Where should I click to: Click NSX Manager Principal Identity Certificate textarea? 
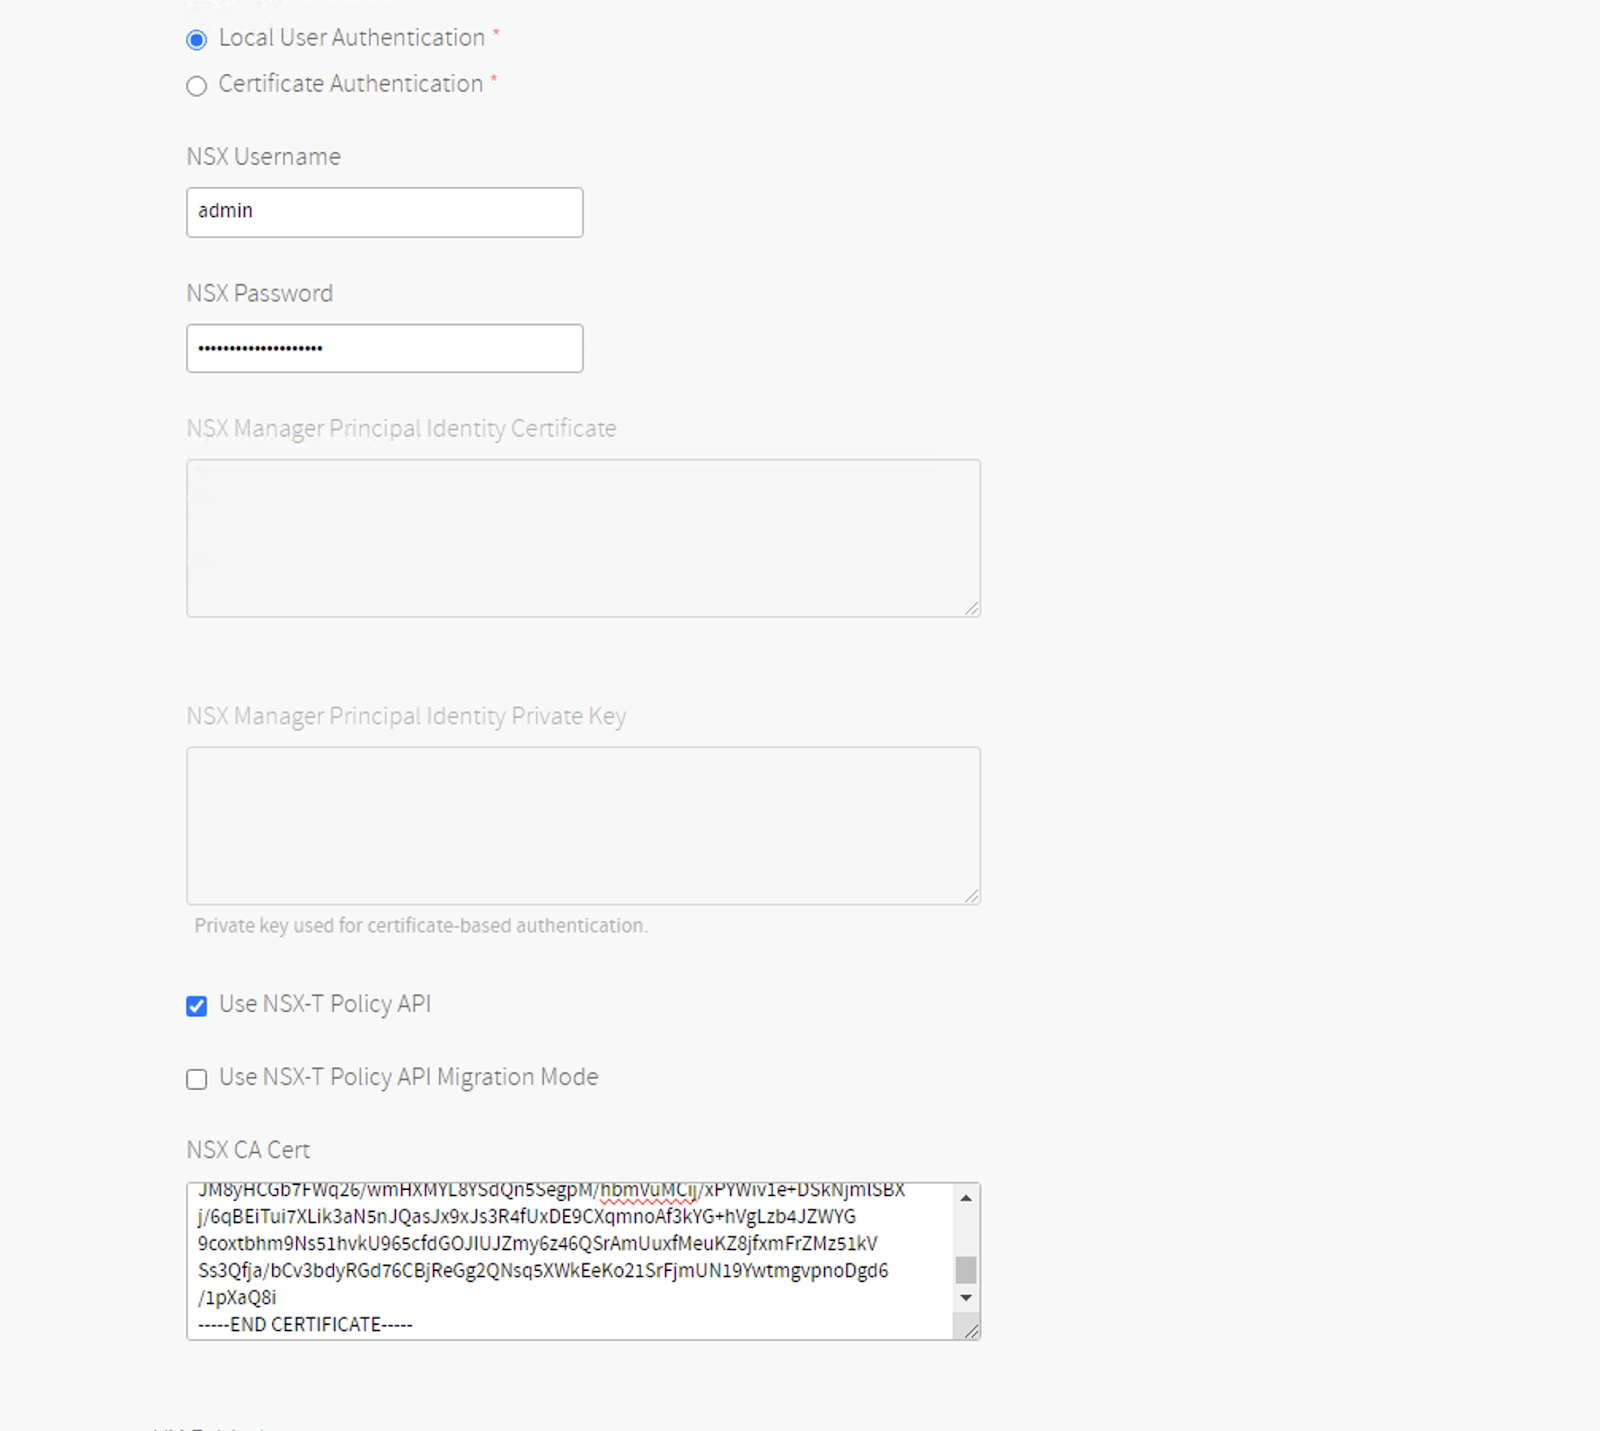click(583, 538)
